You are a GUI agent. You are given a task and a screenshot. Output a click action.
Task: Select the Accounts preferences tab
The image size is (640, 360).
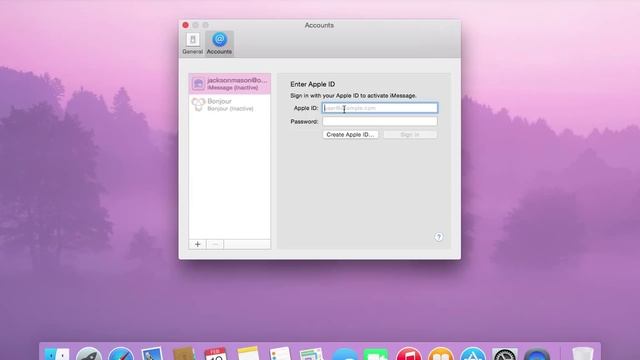coord(219,43)
